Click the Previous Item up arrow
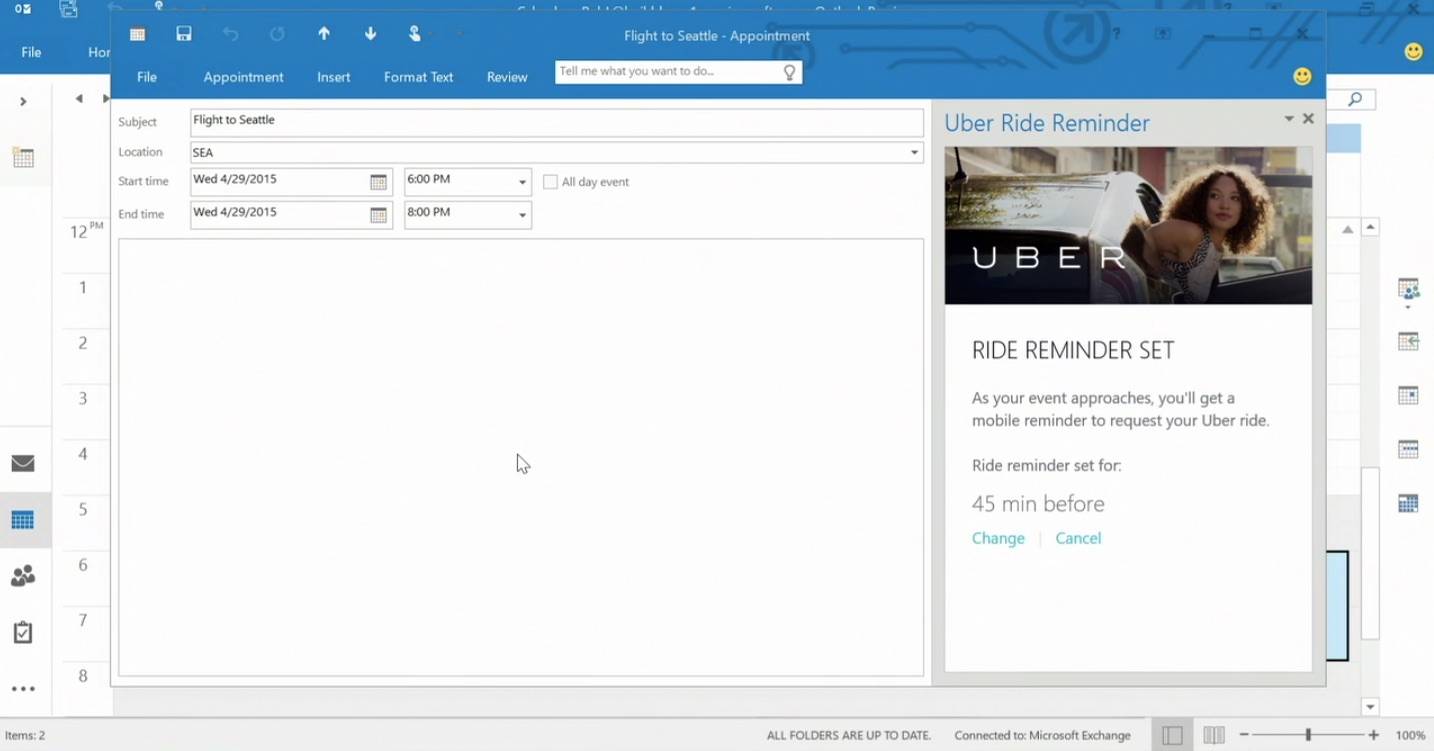This screenshot has height=751, width=1434. pos(324,34)
